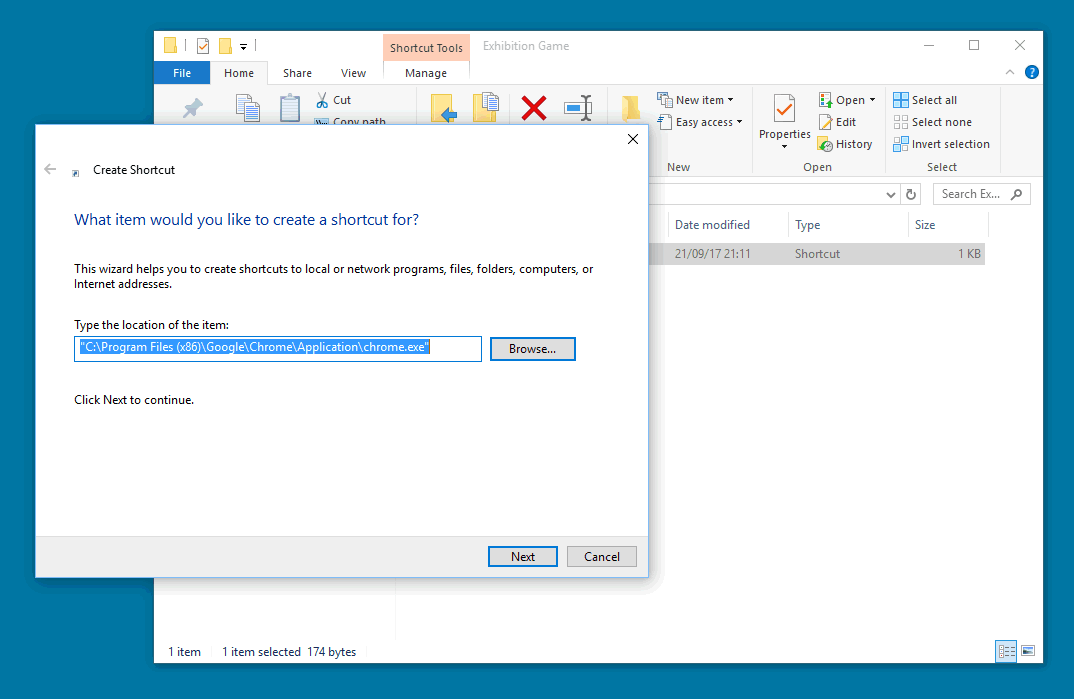Click the title bar folder icon
The width and height of the screenshot is (1074, 699).
pyautogui.click(x=171, y=45)
